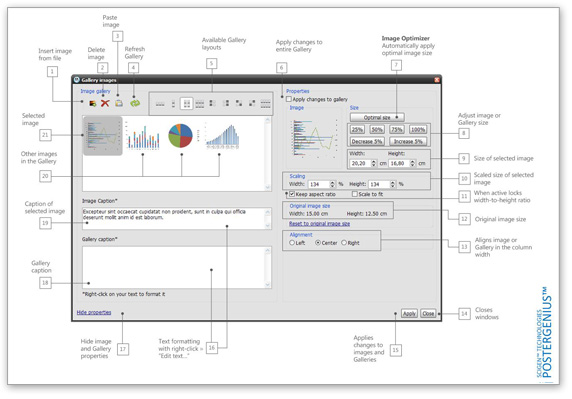This screenshot has width=572, height=399.
Task: Pick the last gallery layout icon in strip
Action: (x=266, y=104)
